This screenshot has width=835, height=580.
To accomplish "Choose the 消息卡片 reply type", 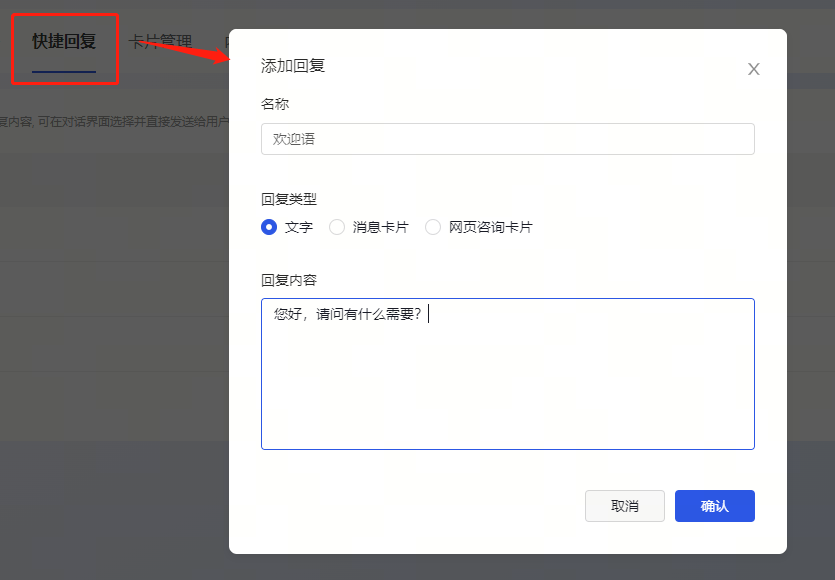I will point(337,227).
